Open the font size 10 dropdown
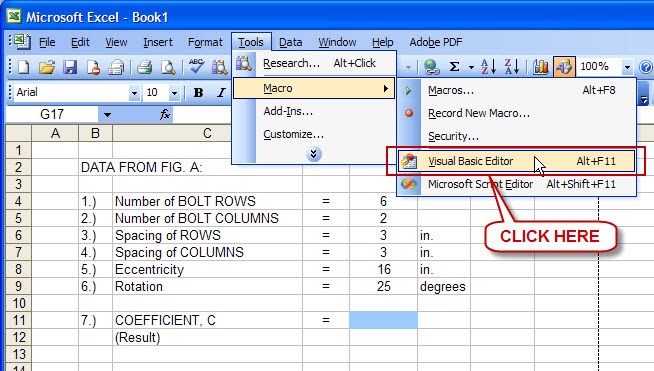Image resolution: width=654 pixels, height=371 pixels. click(x=174, y=93)
